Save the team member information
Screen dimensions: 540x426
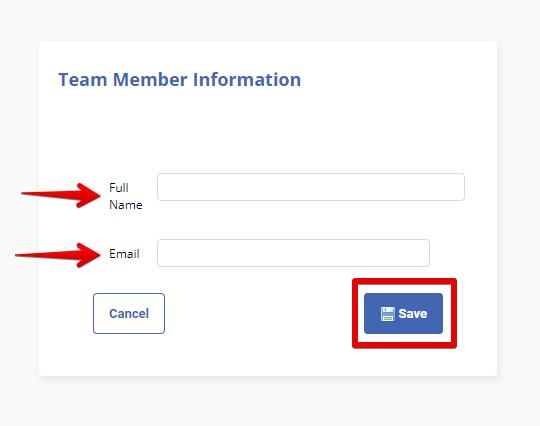pyautogui.click(x=403, y=313)
